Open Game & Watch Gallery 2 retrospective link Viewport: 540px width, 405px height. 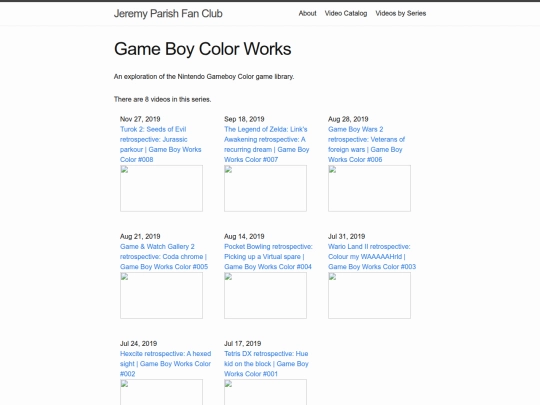click(164, 257)
